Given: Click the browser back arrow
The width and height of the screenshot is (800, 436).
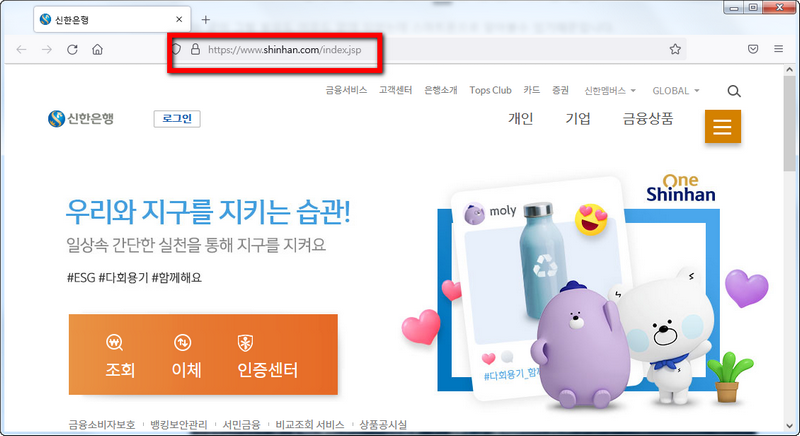Looking at the screenshot, I should (x=21, y=49).
